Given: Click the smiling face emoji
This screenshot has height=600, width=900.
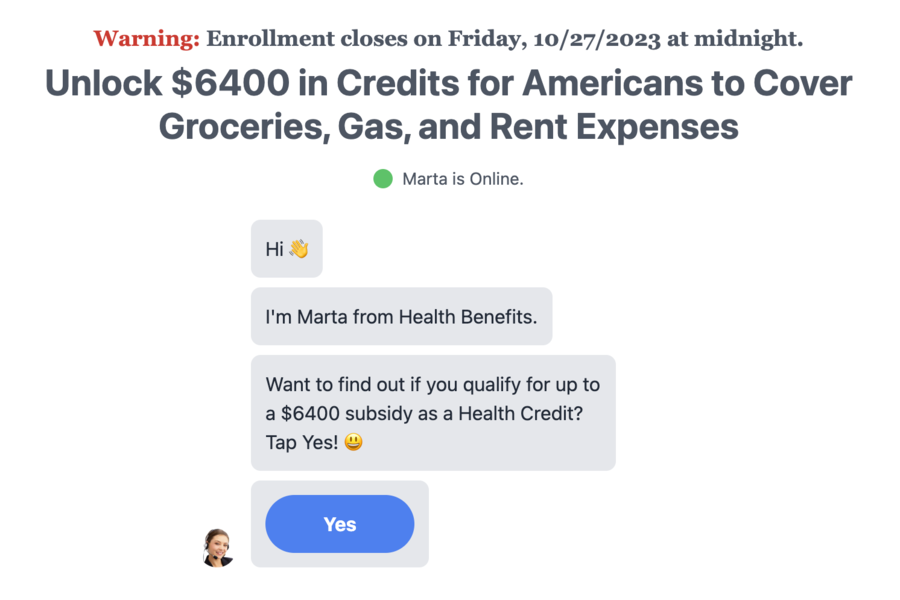Looking at the screenshot, I should tap(354, 442).
